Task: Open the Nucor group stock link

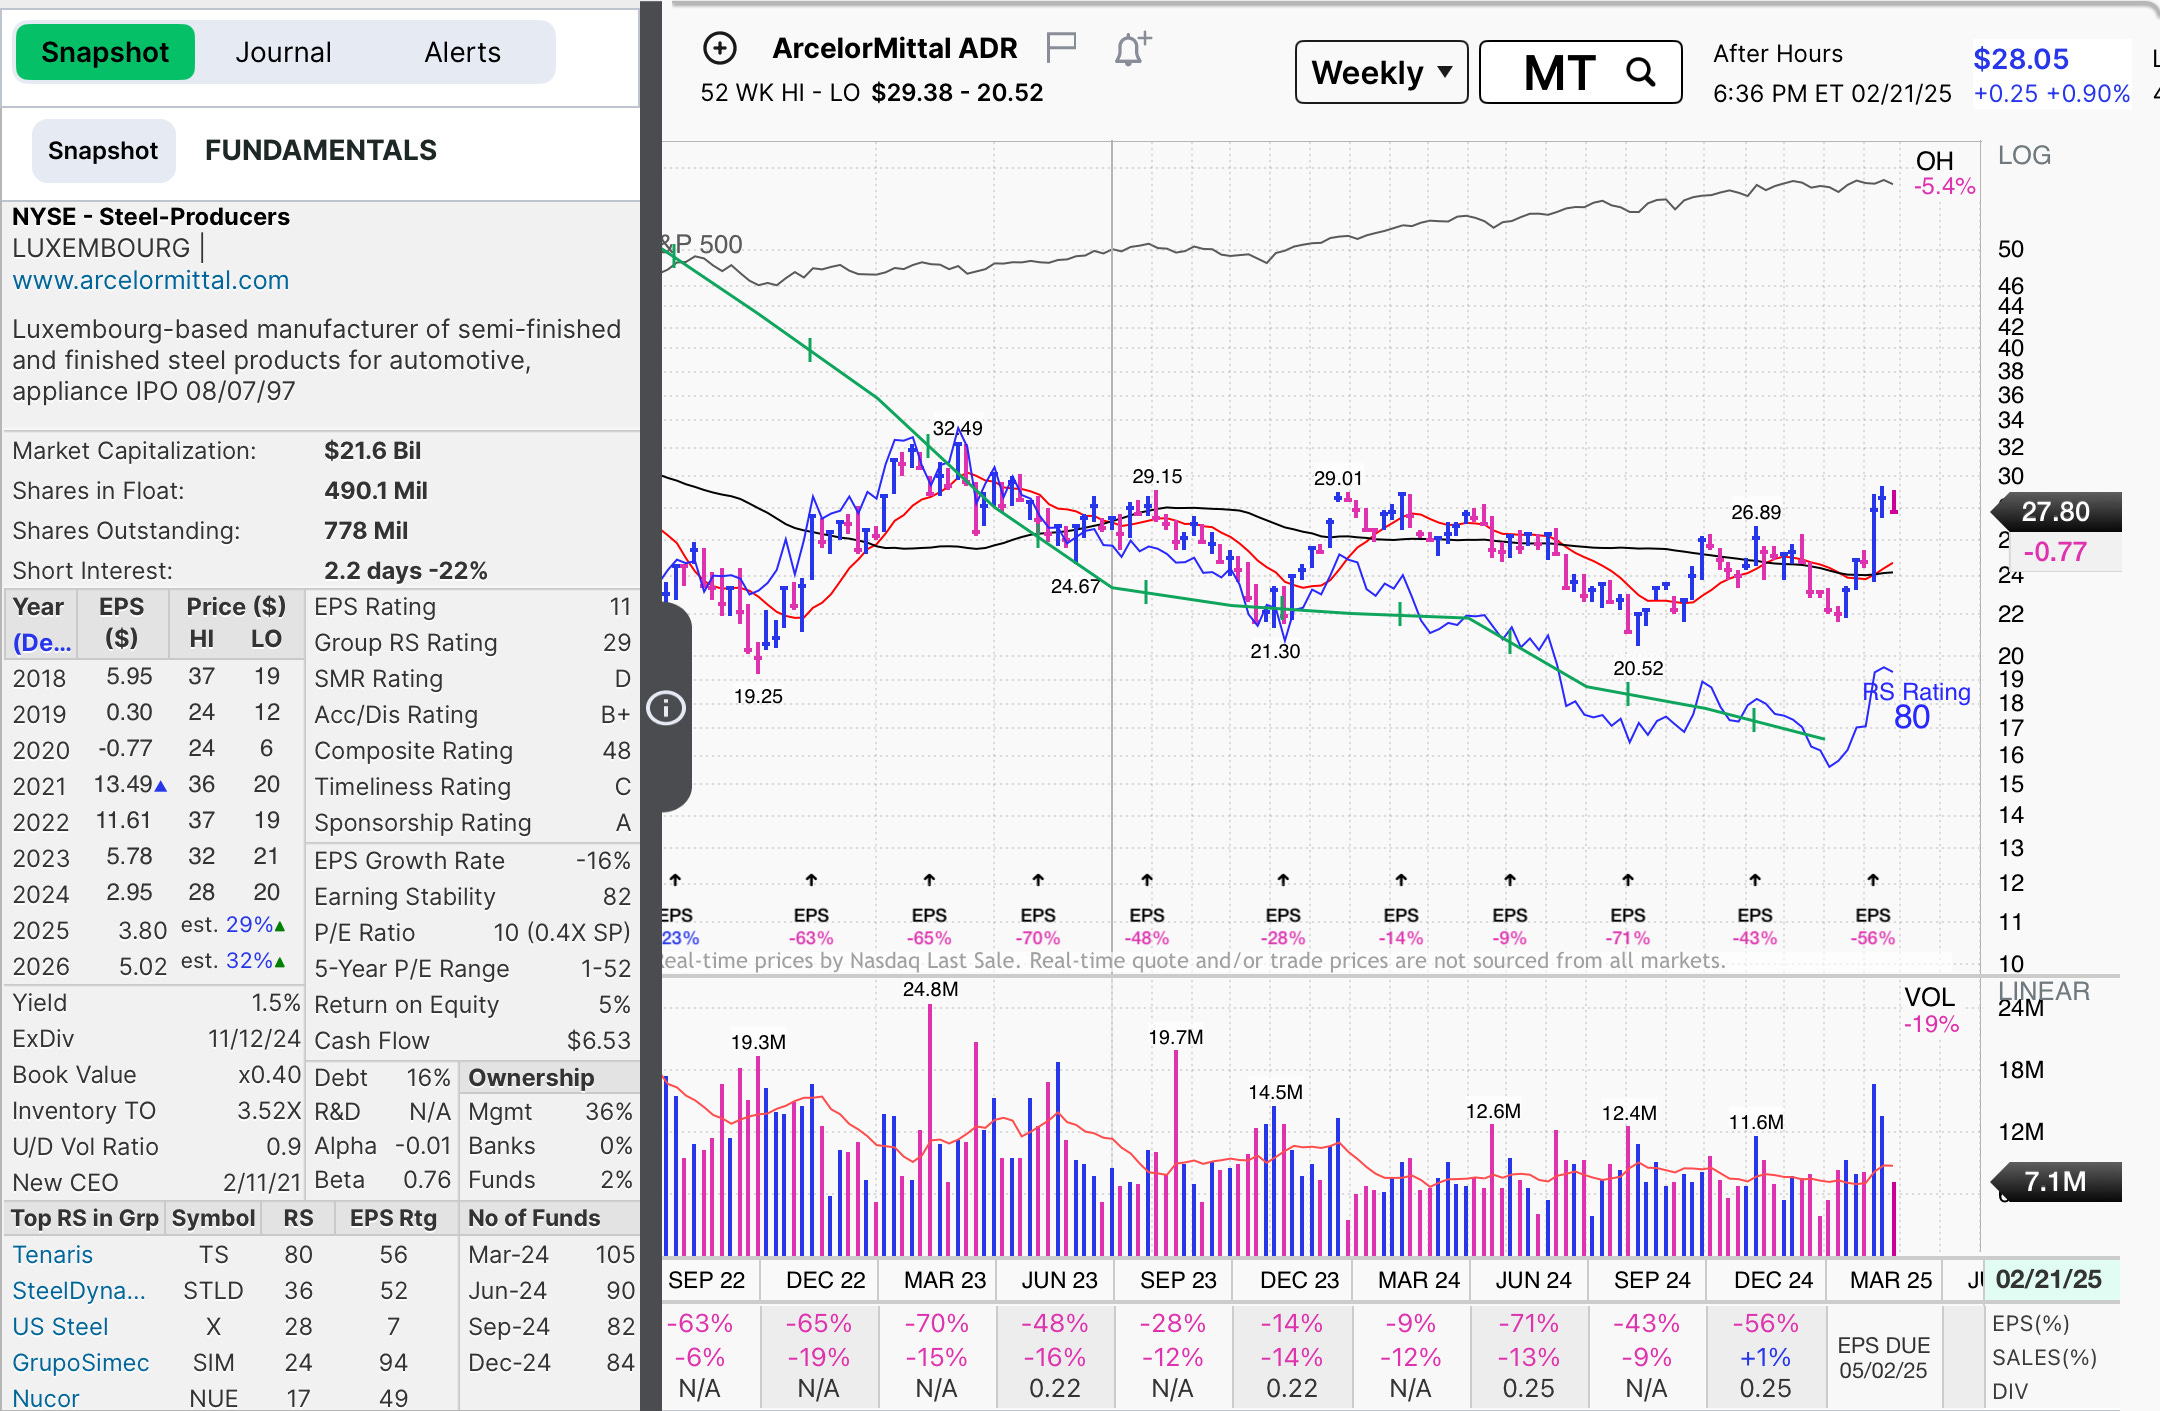Action: click(x=45, y=1398)
